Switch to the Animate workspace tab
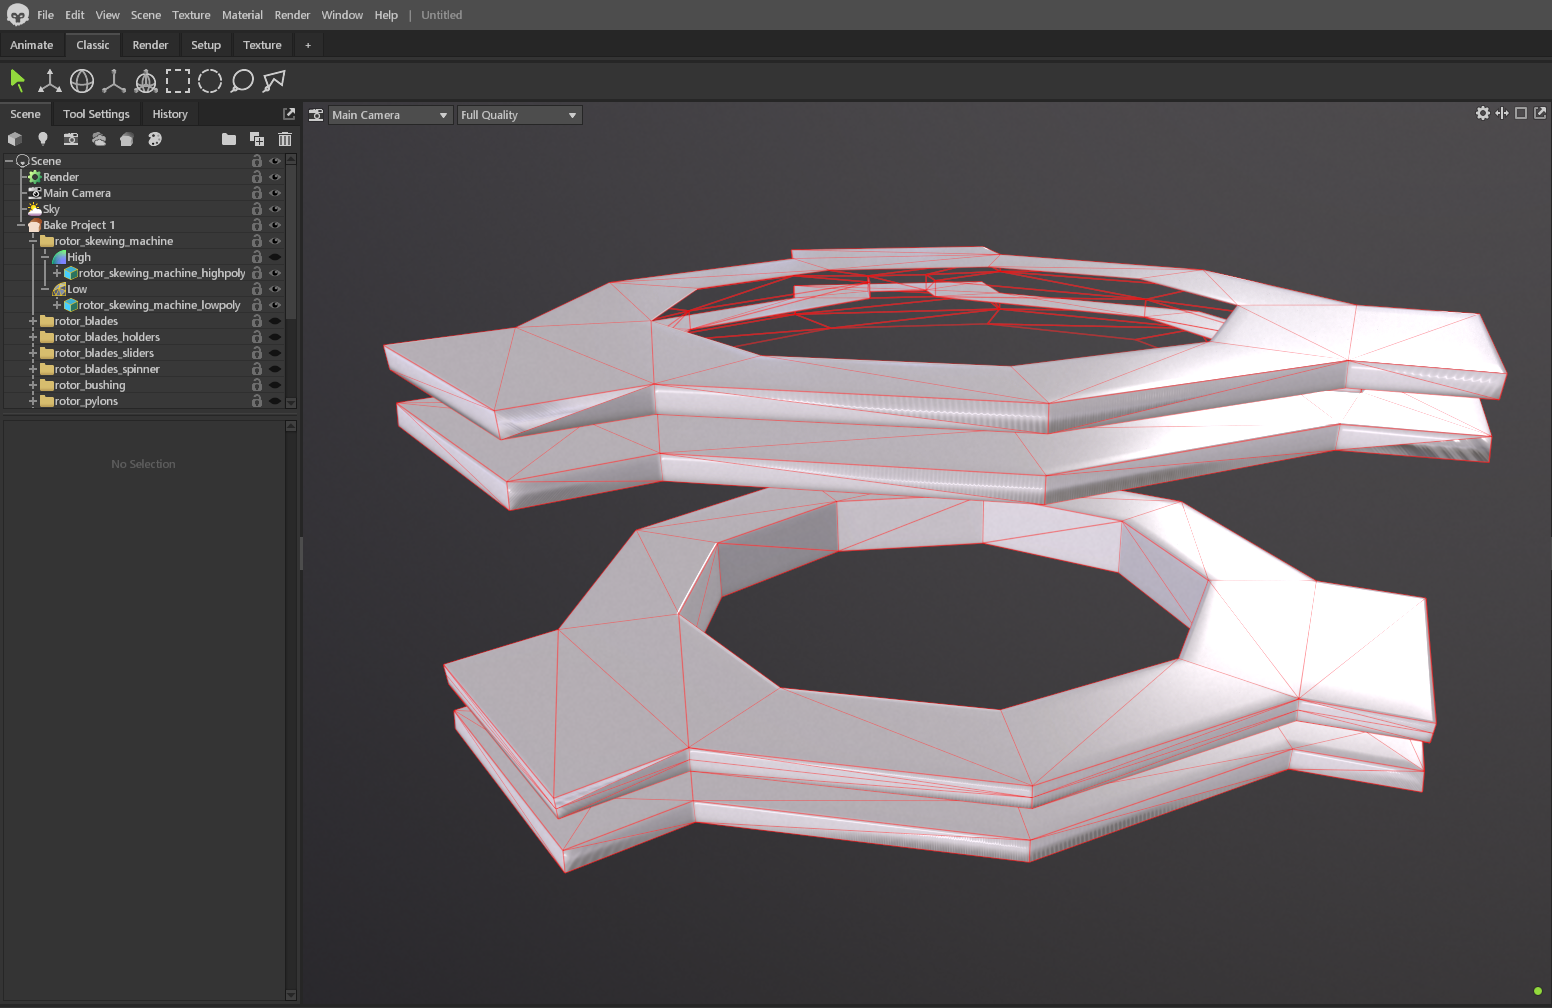1552x1008 pixels. click(x=32, y=45)
